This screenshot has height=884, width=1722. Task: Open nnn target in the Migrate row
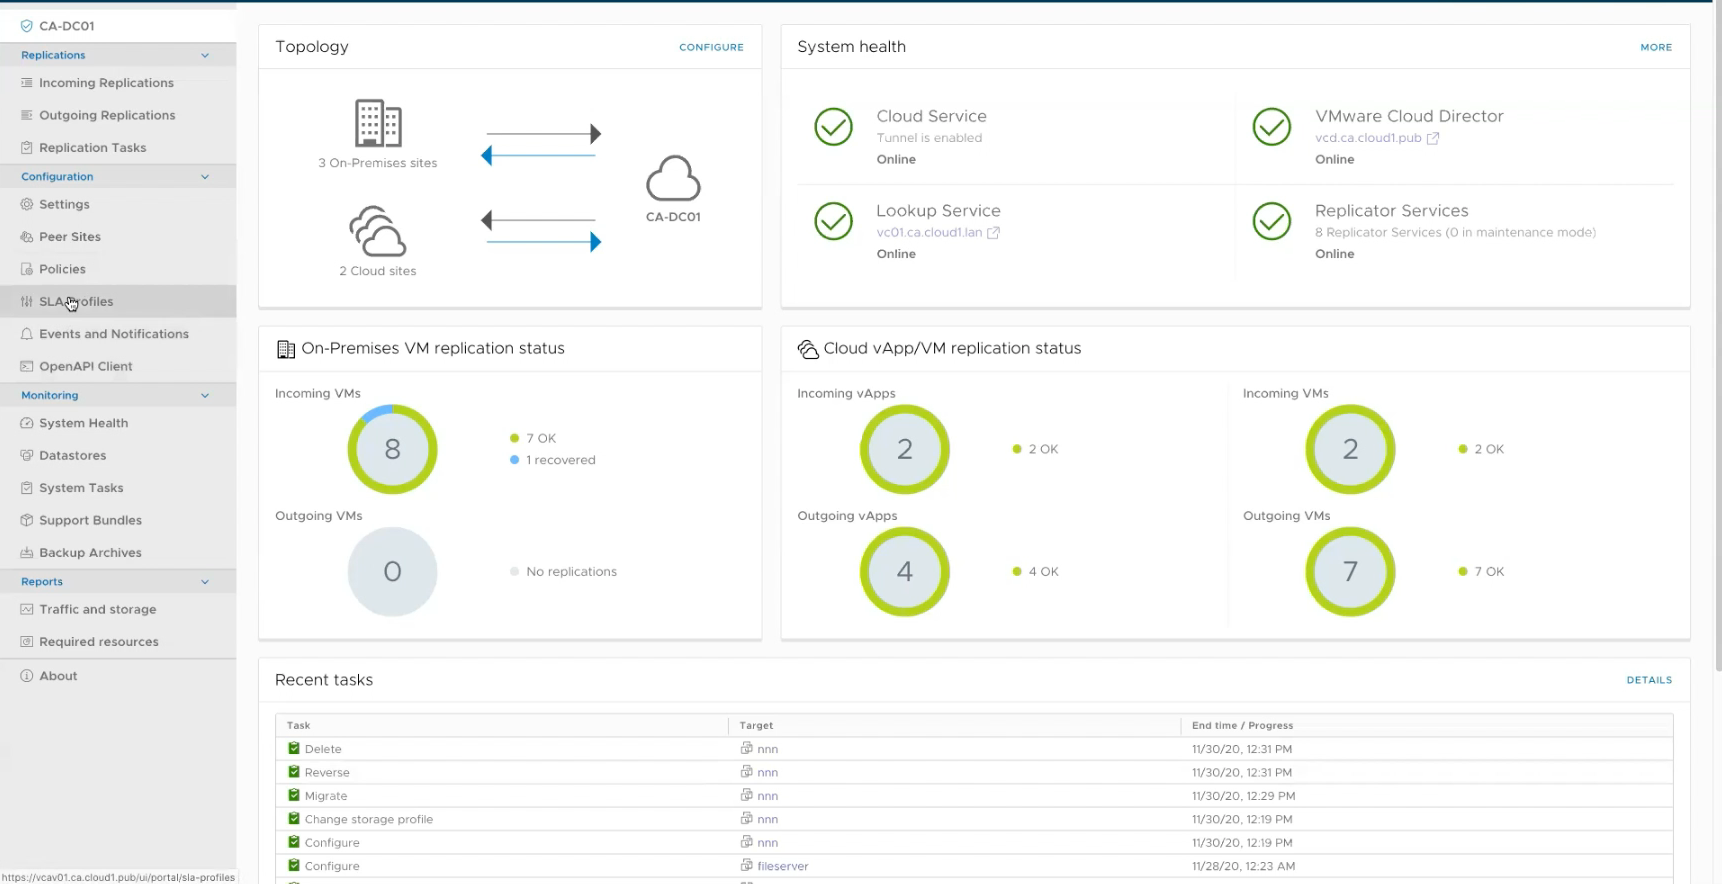tap(767, 796)
